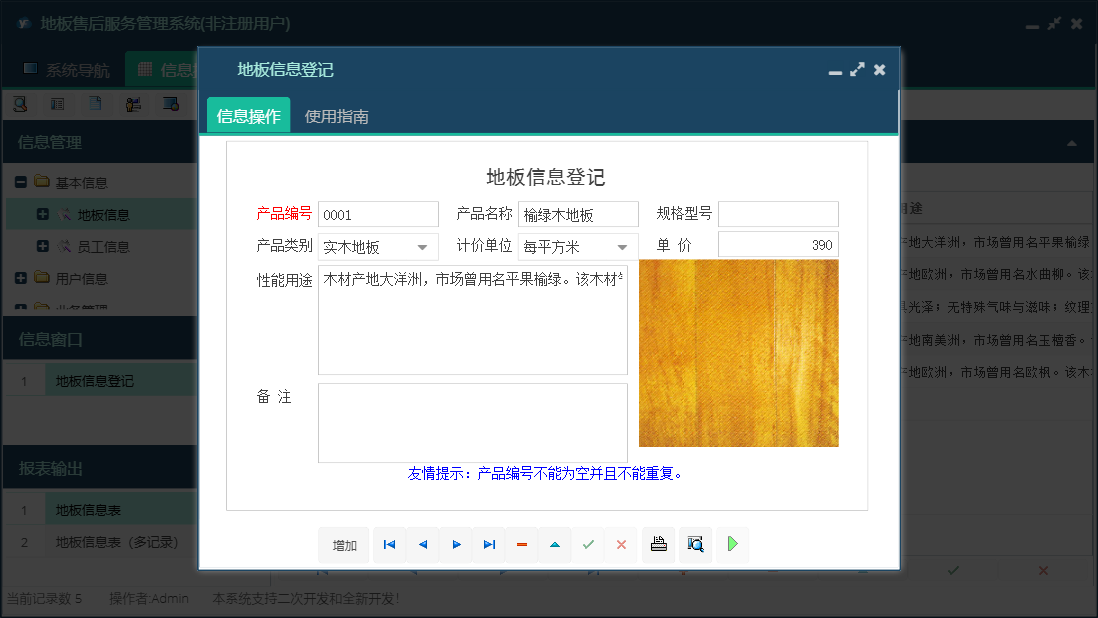Confirm changes with the green check icon
The width and height of the screenshot is (1098, 618).
[588, 545]
